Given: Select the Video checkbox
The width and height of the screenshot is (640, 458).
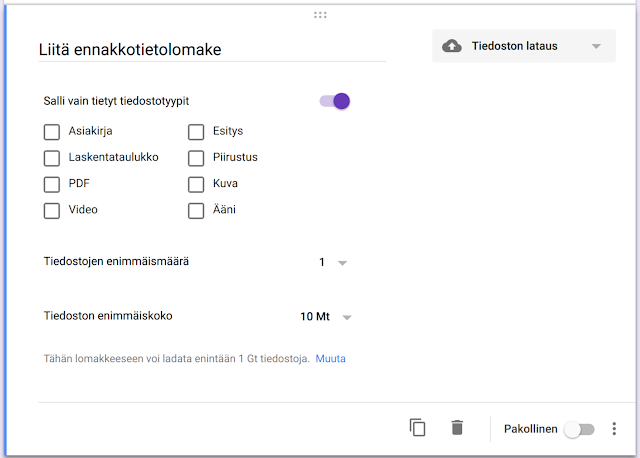Looking at the screenshot, I should (x=52, y=210).
